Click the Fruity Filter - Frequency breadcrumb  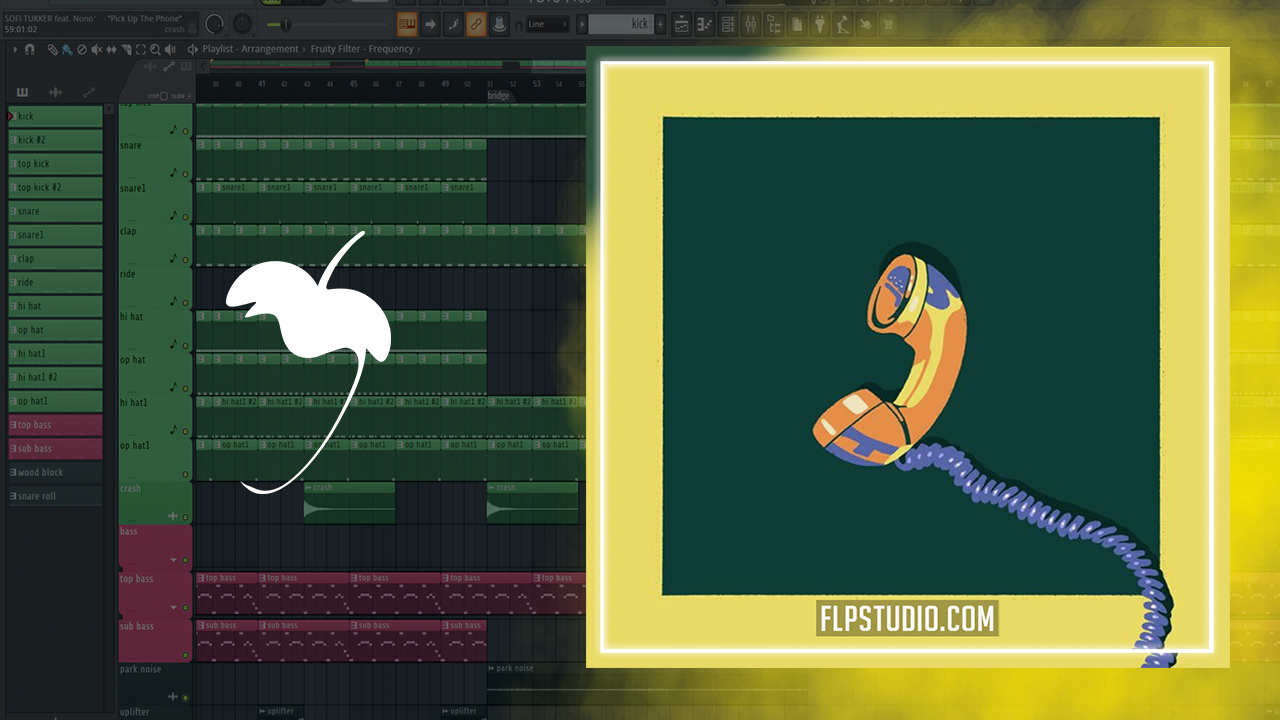tap(362, 49)
